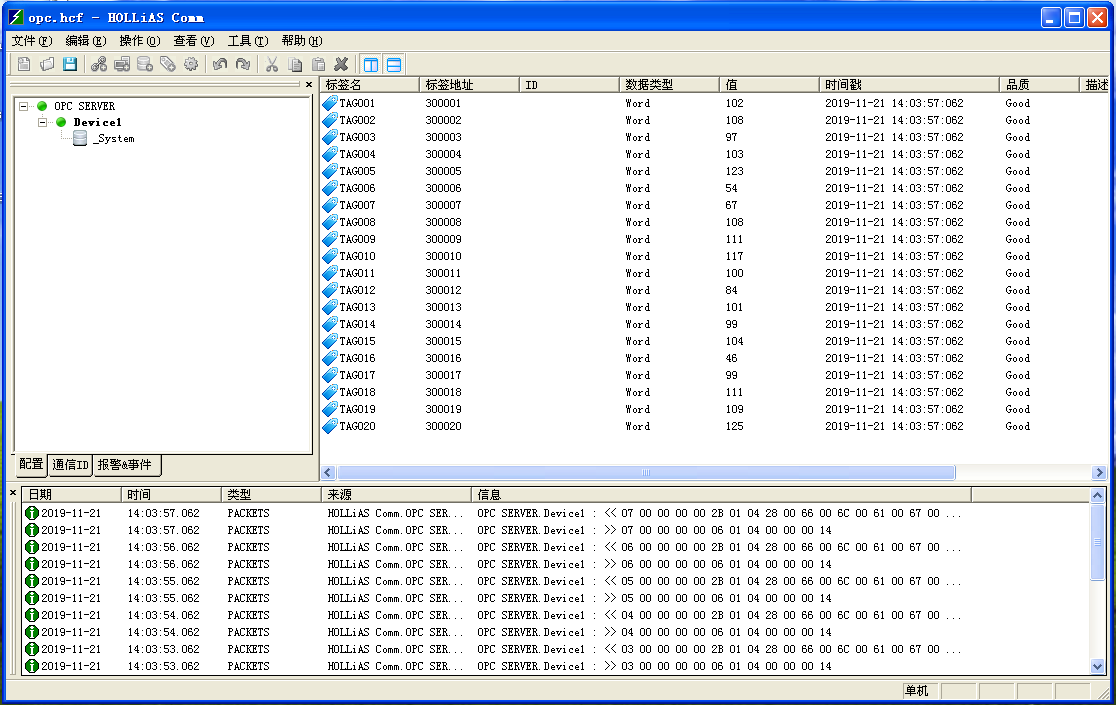Select the TAG003 row name

tap(357, 137)
